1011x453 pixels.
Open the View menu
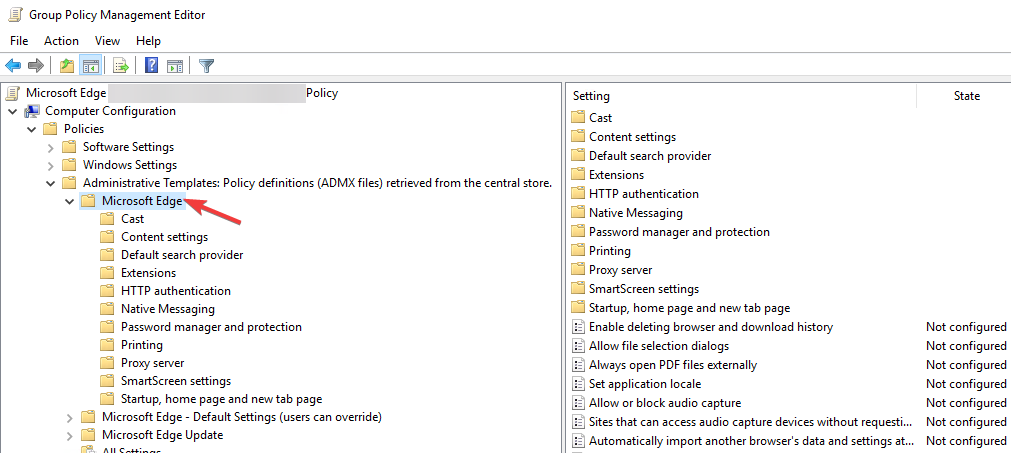point(107,41)
